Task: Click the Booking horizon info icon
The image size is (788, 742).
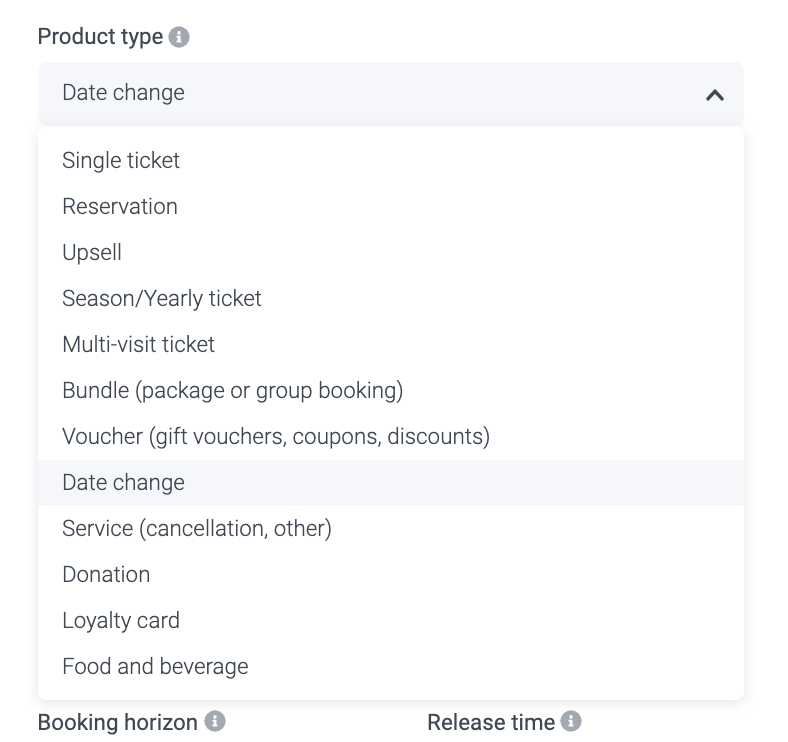Action: 215,721
